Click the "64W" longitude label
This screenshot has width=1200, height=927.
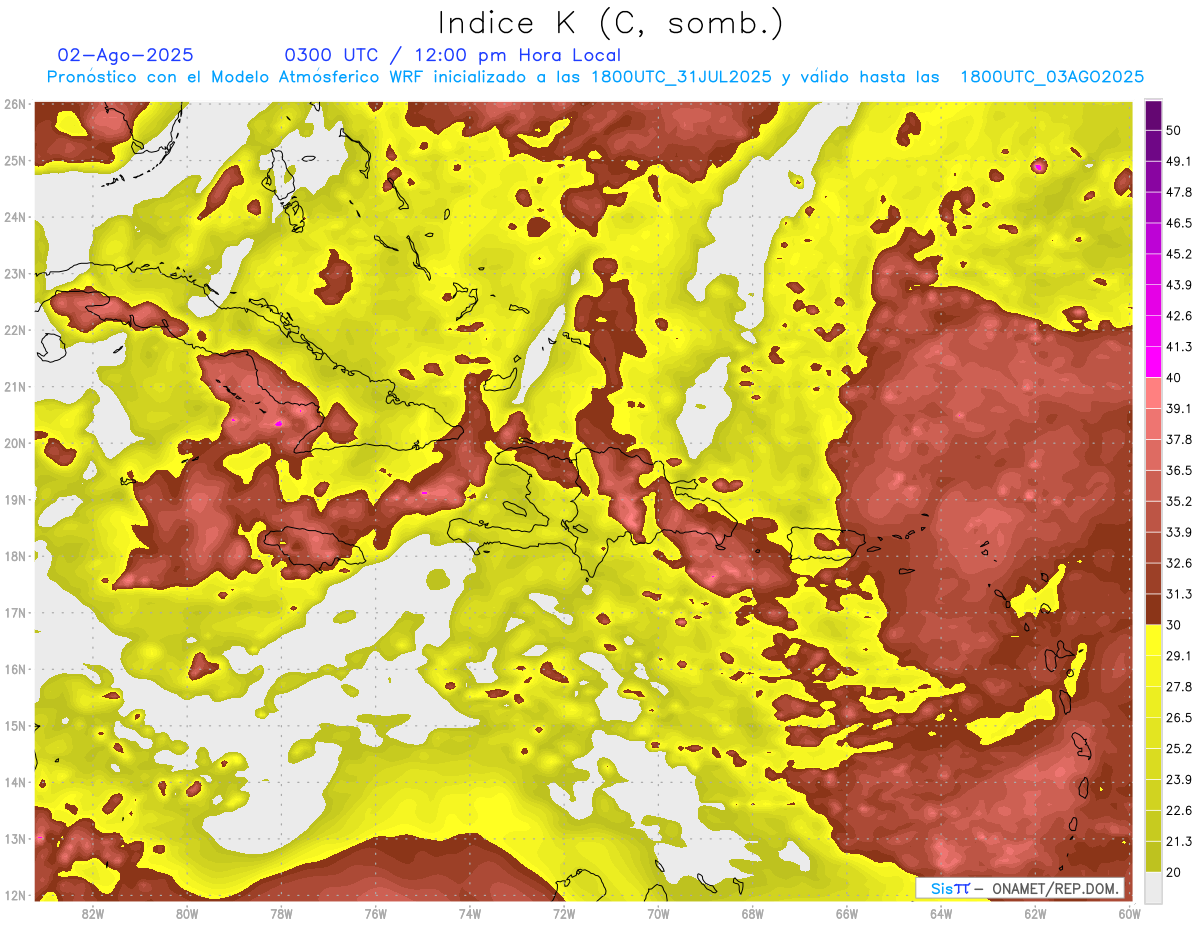[941, 913]
